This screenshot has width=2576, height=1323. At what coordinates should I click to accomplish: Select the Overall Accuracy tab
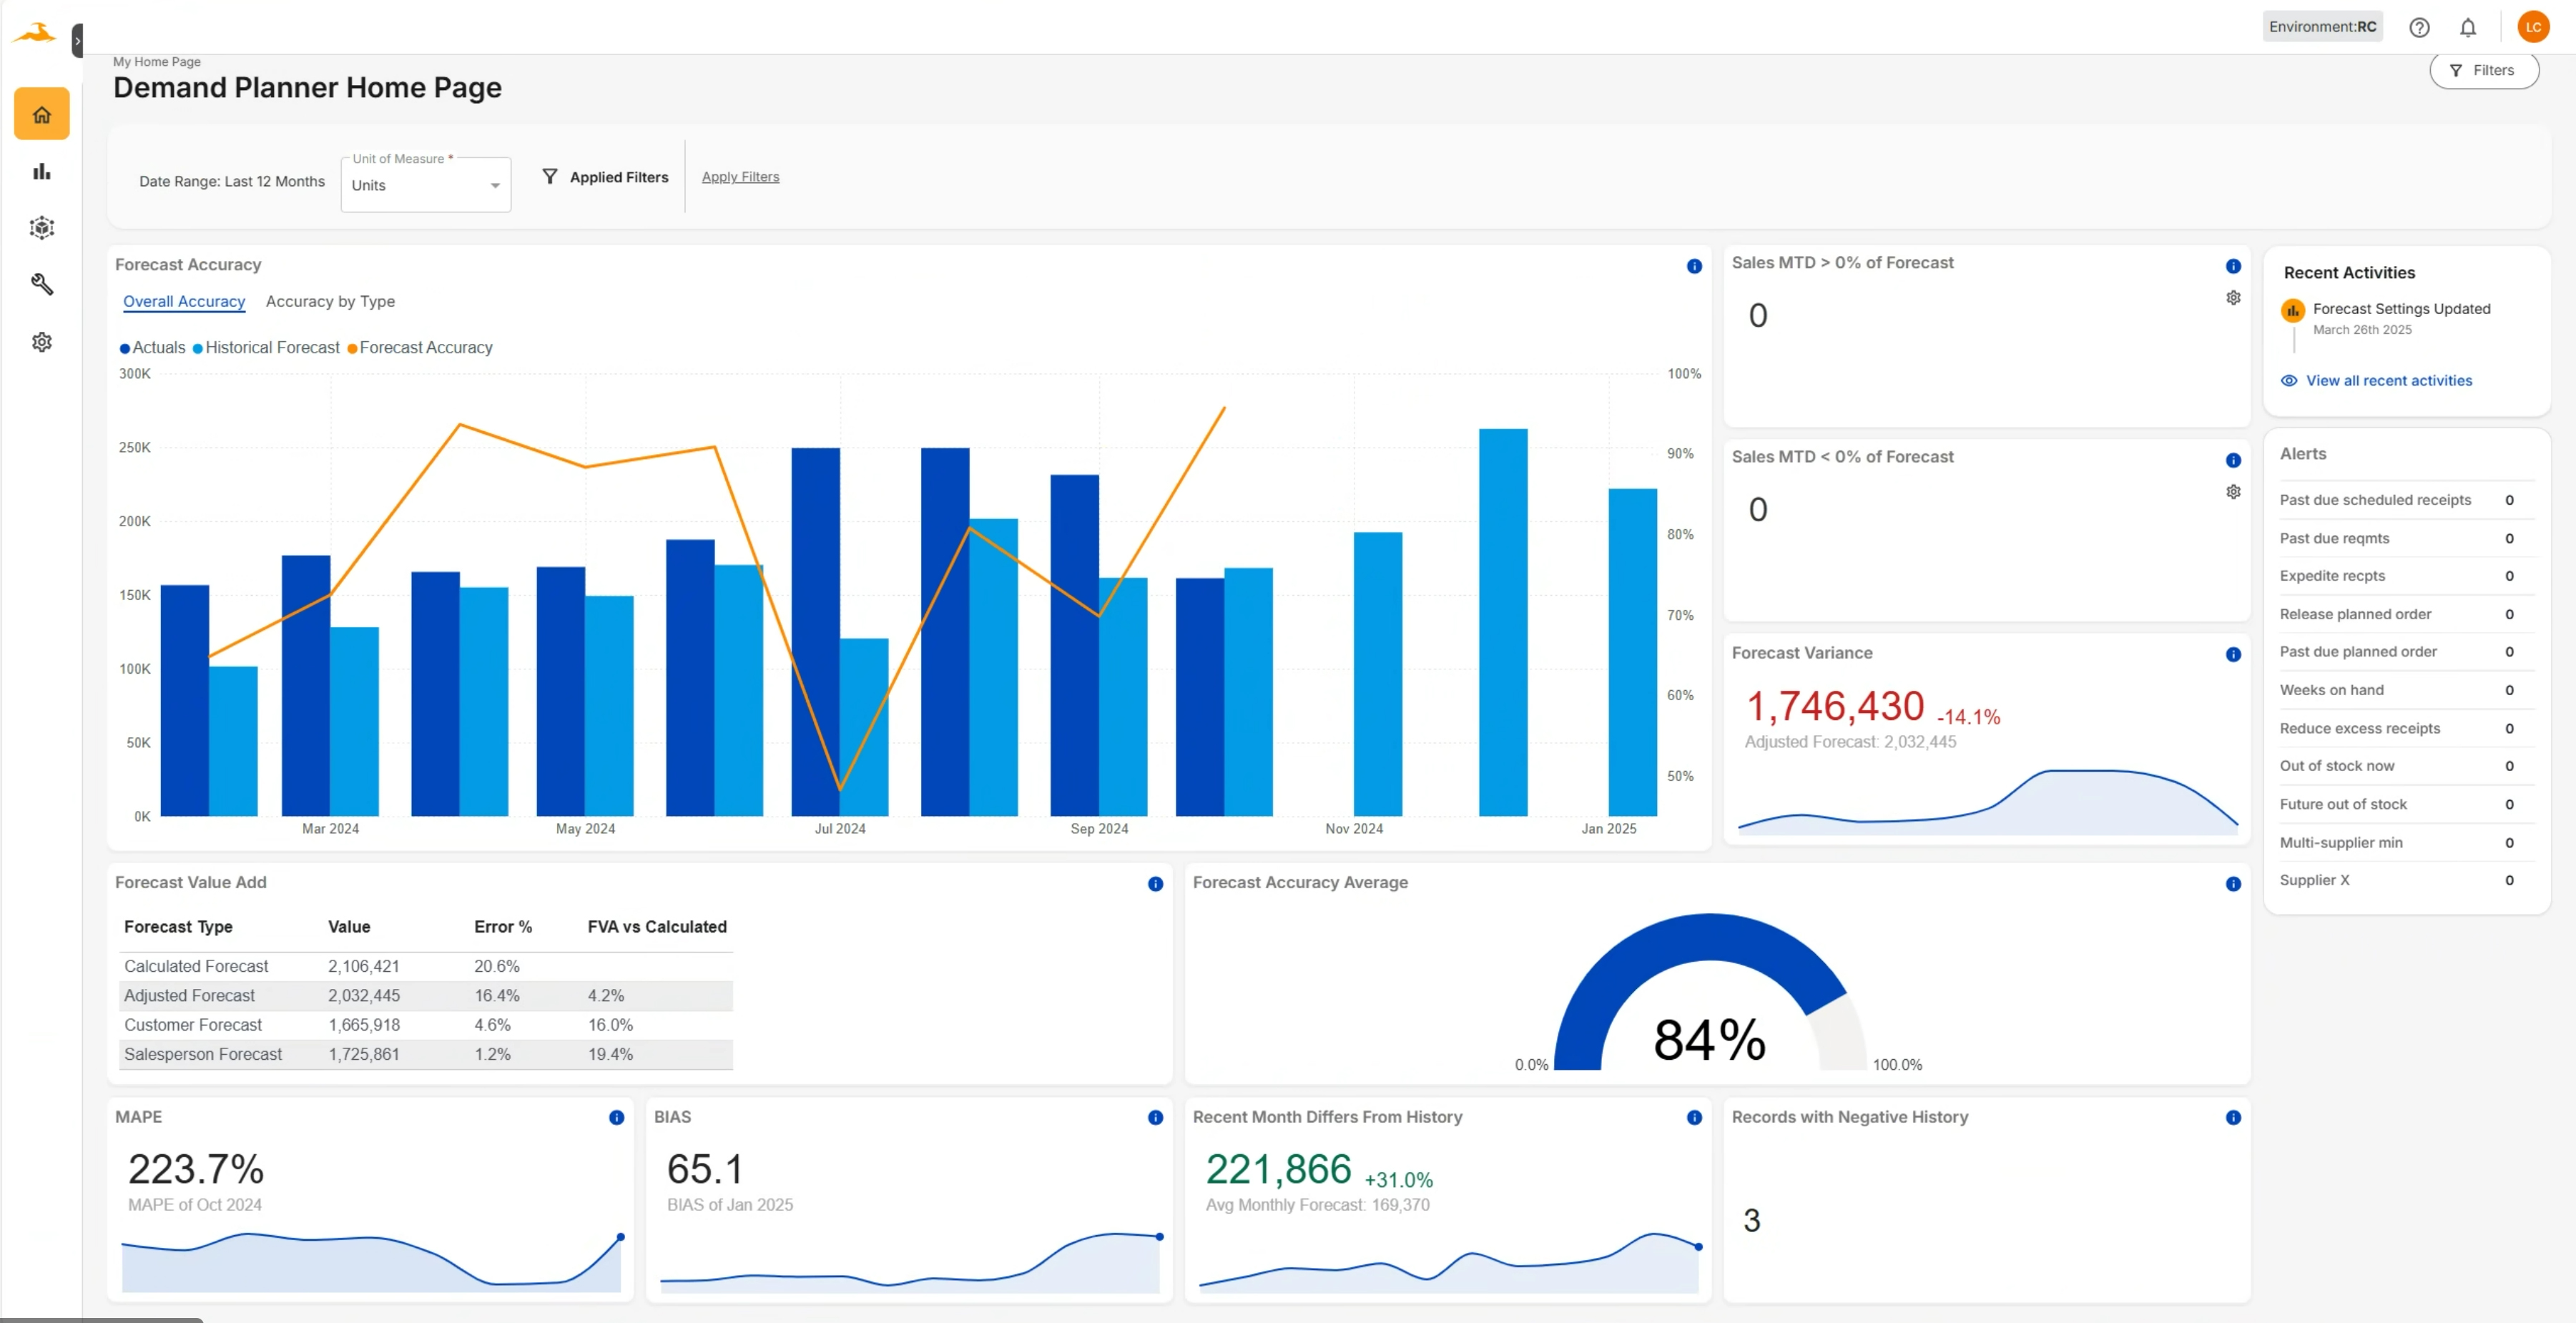184,301
